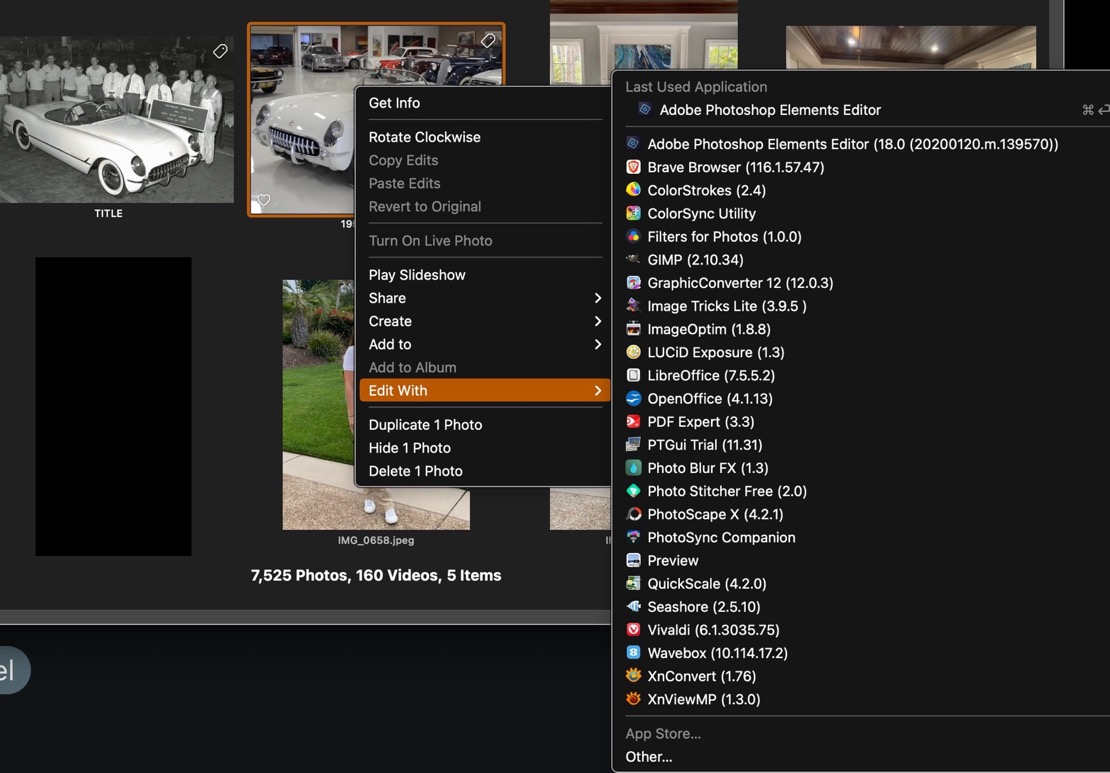Expand the Create submenu arrow
This screenshot has width=1110, height=773.
[597, 321]
